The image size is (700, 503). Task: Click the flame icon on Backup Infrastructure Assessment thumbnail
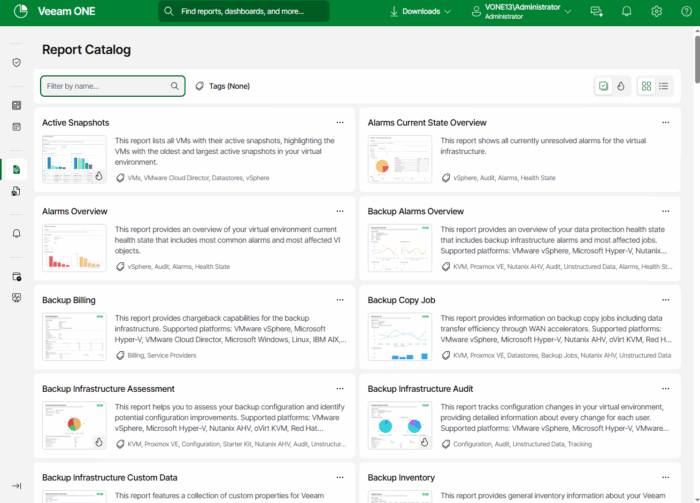99,442
